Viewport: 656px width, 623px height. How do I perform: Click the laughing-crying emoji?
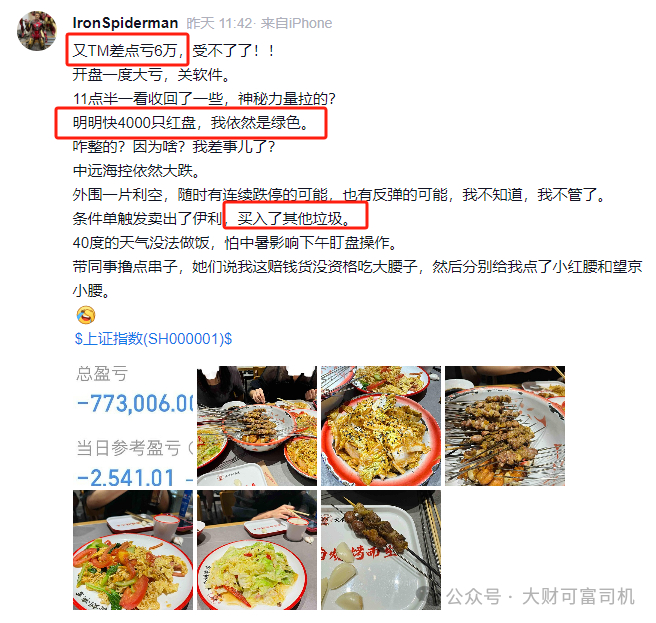86,315
